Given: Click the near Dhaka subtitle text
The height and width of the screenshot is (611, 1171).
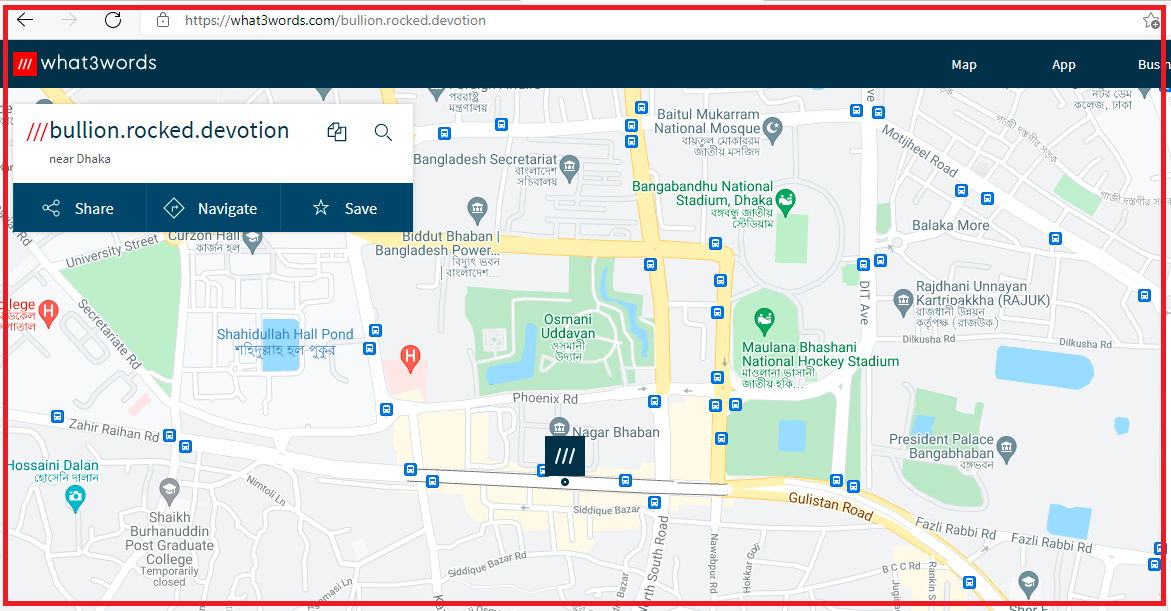Looking at the screenshot, I should click(80, 159).
